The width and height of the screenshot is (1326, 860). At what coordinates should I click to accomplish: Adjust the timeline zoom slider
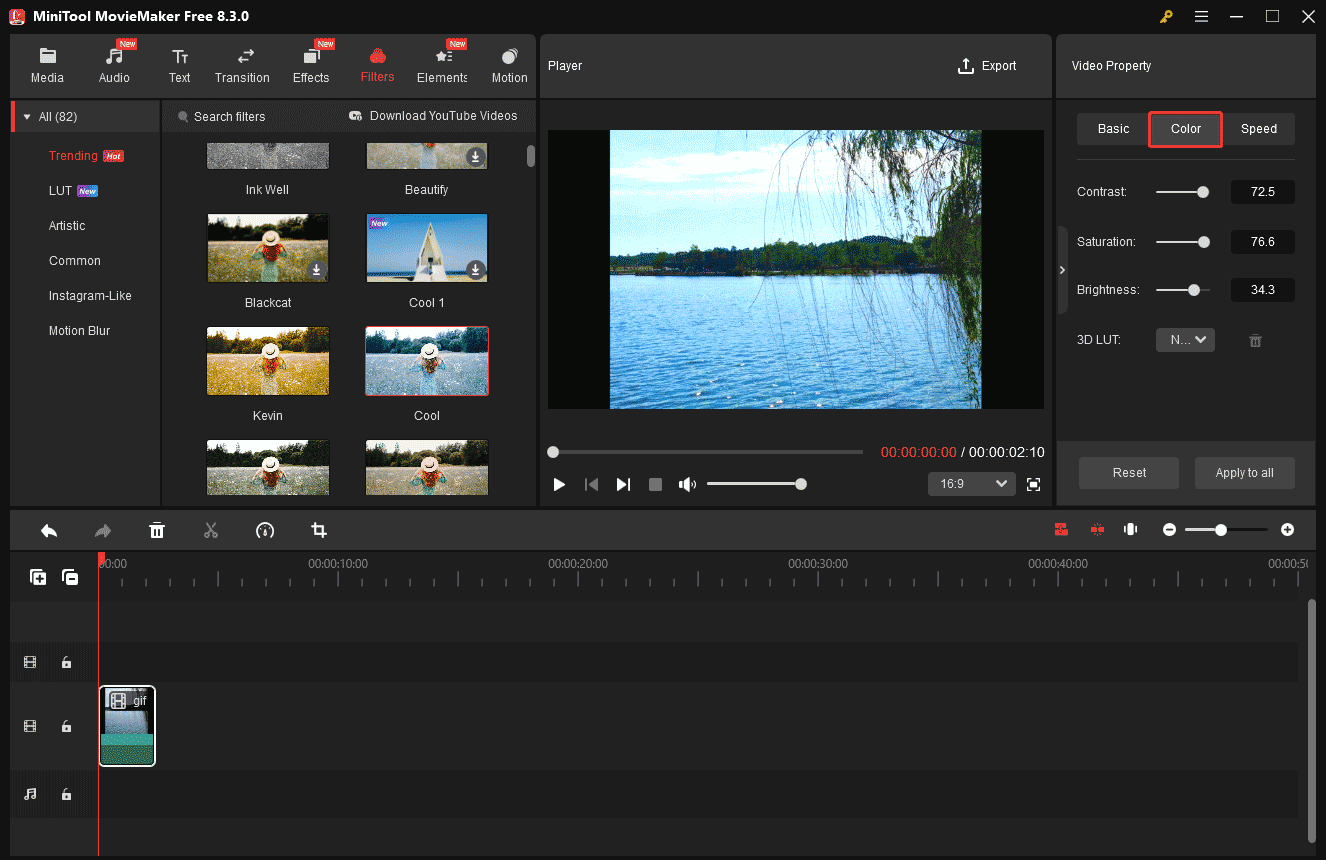tap(1226, 530)
